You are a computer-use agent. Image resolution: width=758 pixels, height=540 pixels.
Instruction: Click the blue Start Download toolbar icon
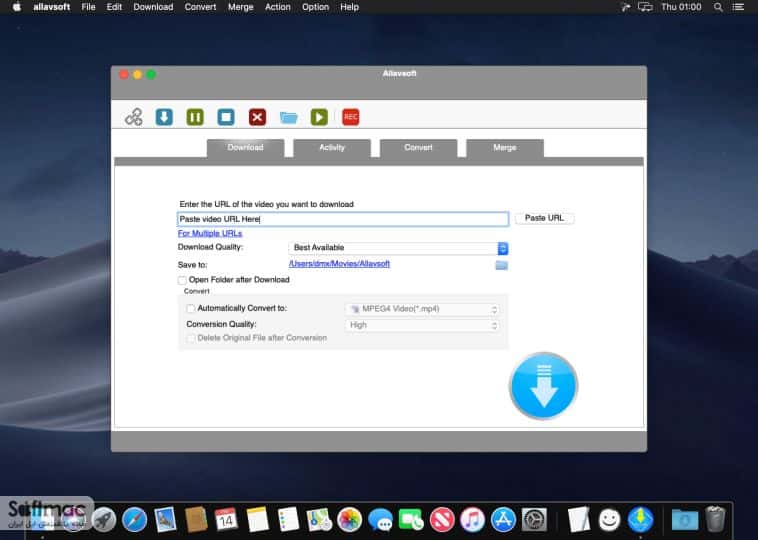pos(164,117)
